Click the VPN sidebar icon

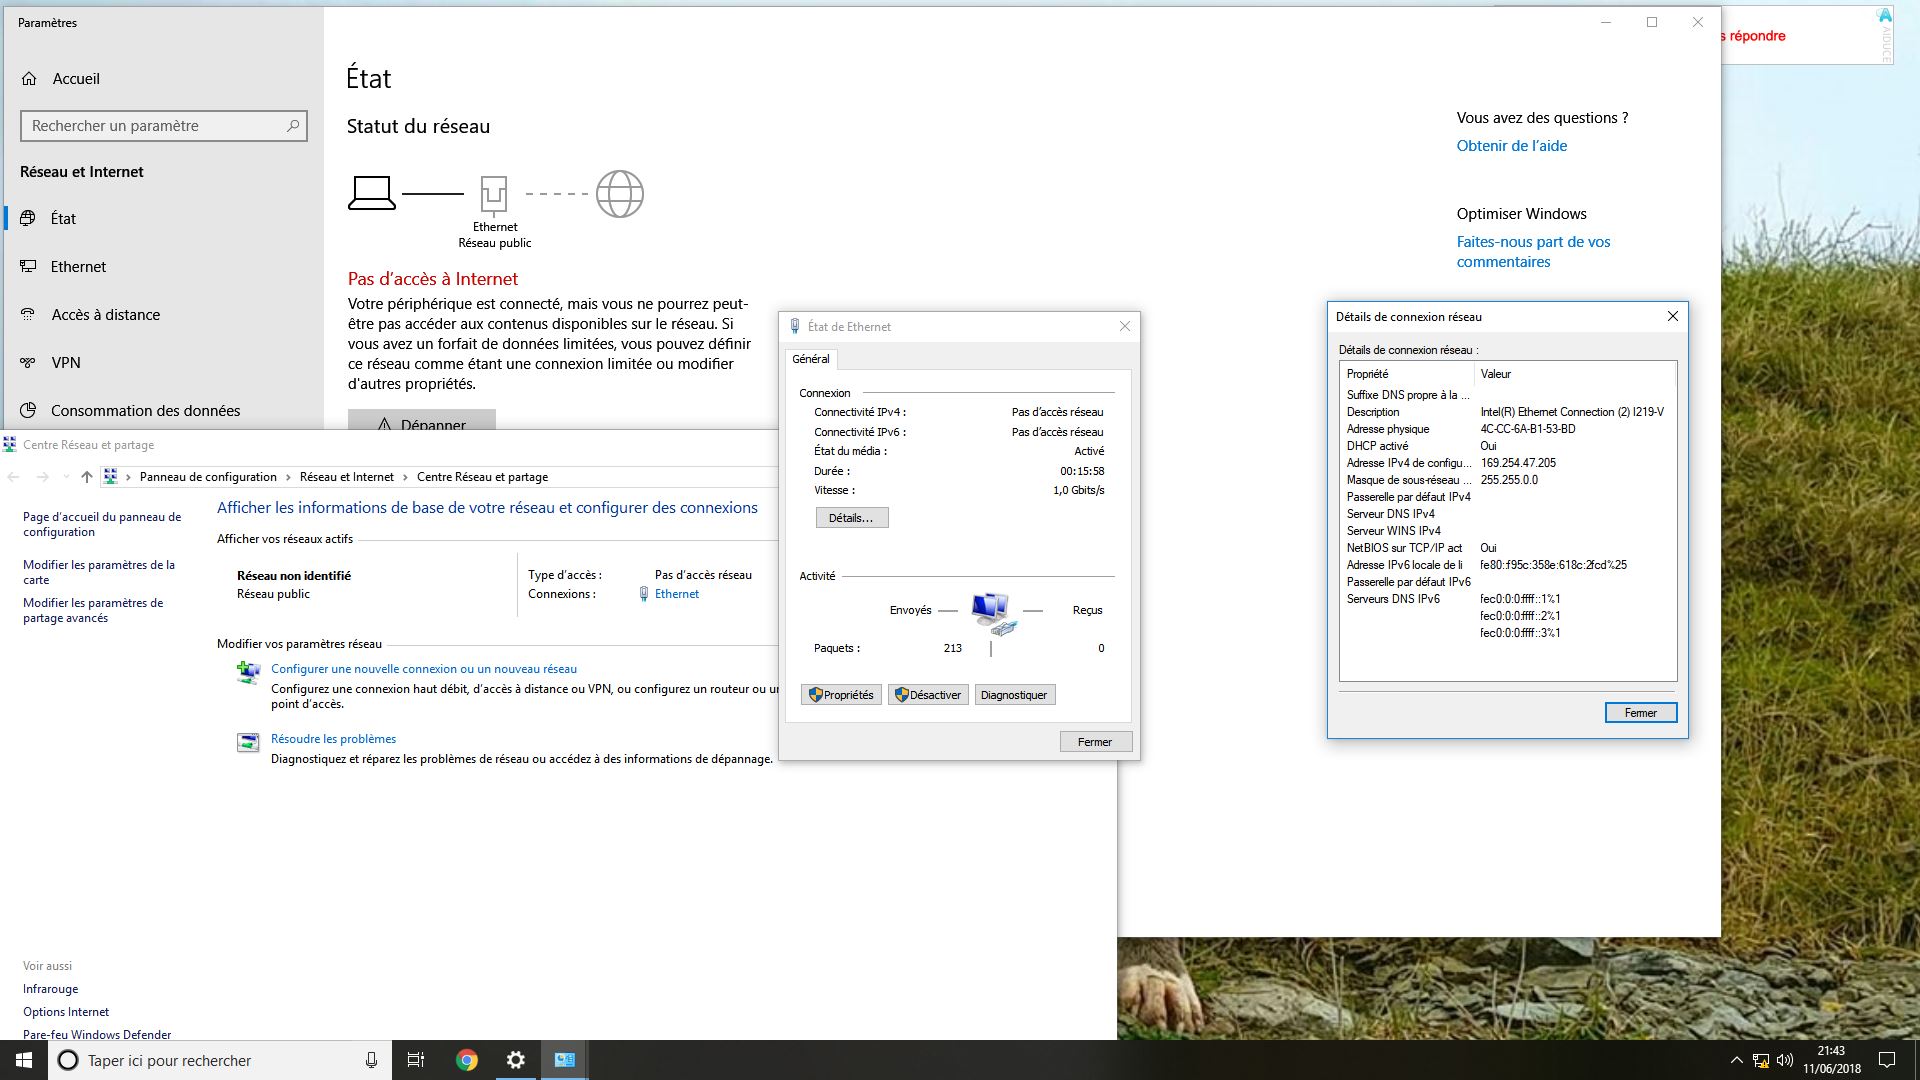[28, 363]
